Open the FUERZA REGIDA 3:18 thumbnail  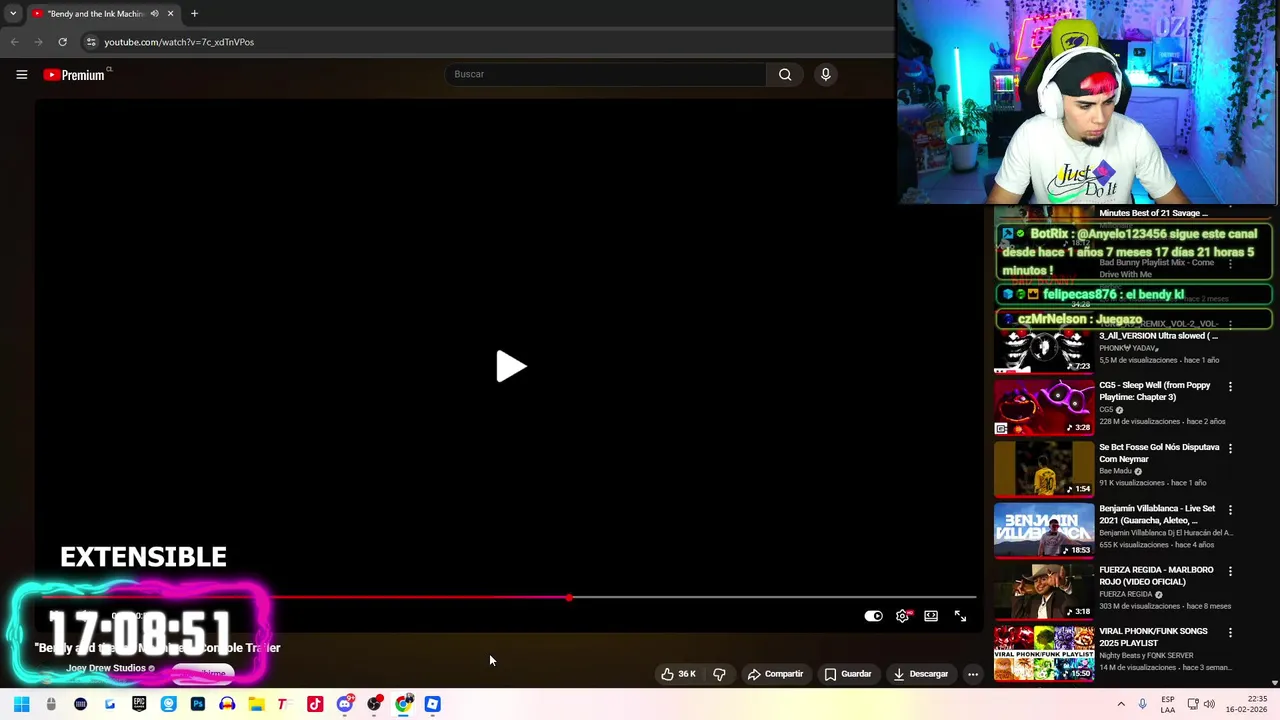(x=1044, y=591)
